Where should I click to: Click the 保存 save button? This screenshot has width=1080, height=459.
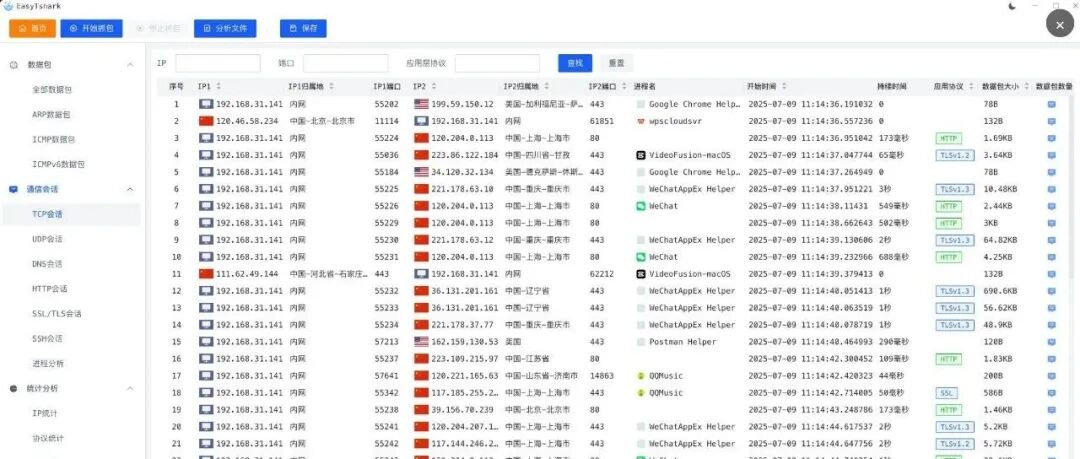click(x=303, y=28)
